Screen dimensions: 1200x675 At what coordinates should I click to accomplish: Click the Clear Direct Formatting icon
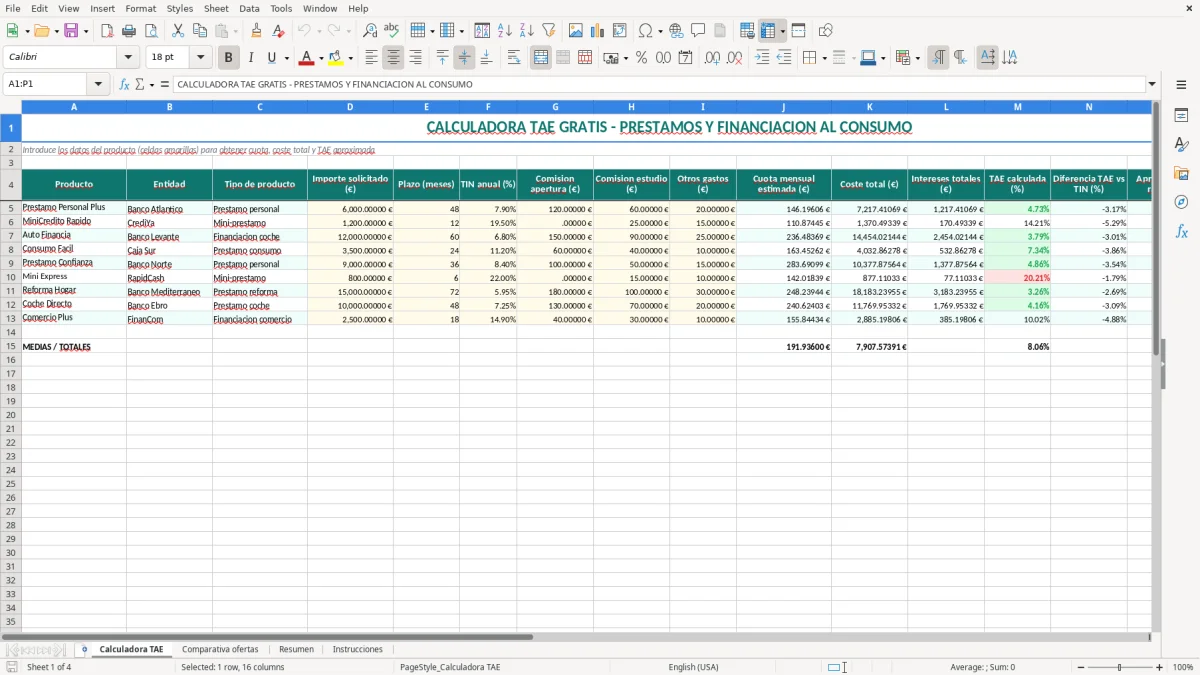tap(277, 31)
